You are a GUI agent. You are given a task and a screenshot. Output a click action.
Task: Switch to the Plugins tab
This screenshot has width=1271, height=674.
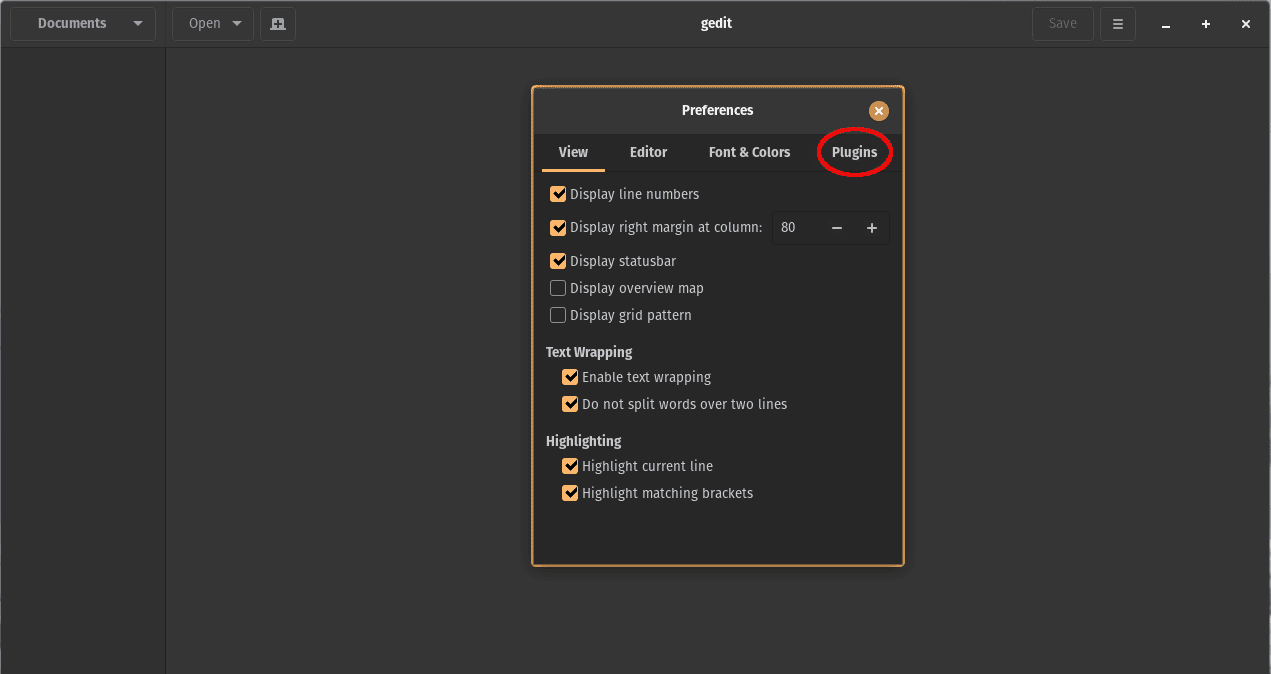coord(854,152)
